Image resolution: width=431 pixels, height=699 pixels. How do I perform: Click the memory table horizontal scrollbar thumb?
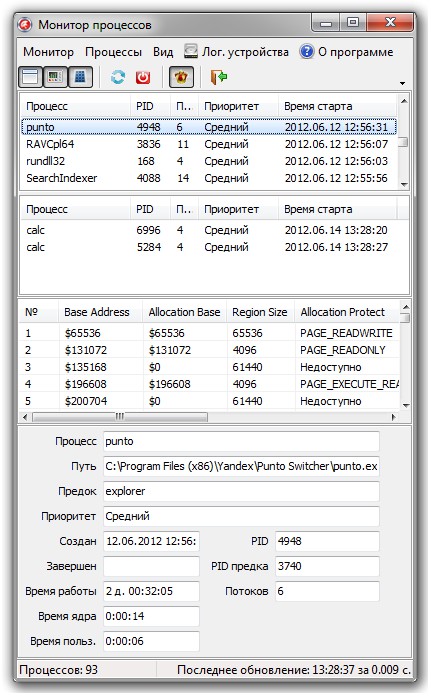(x=119, y=417)
